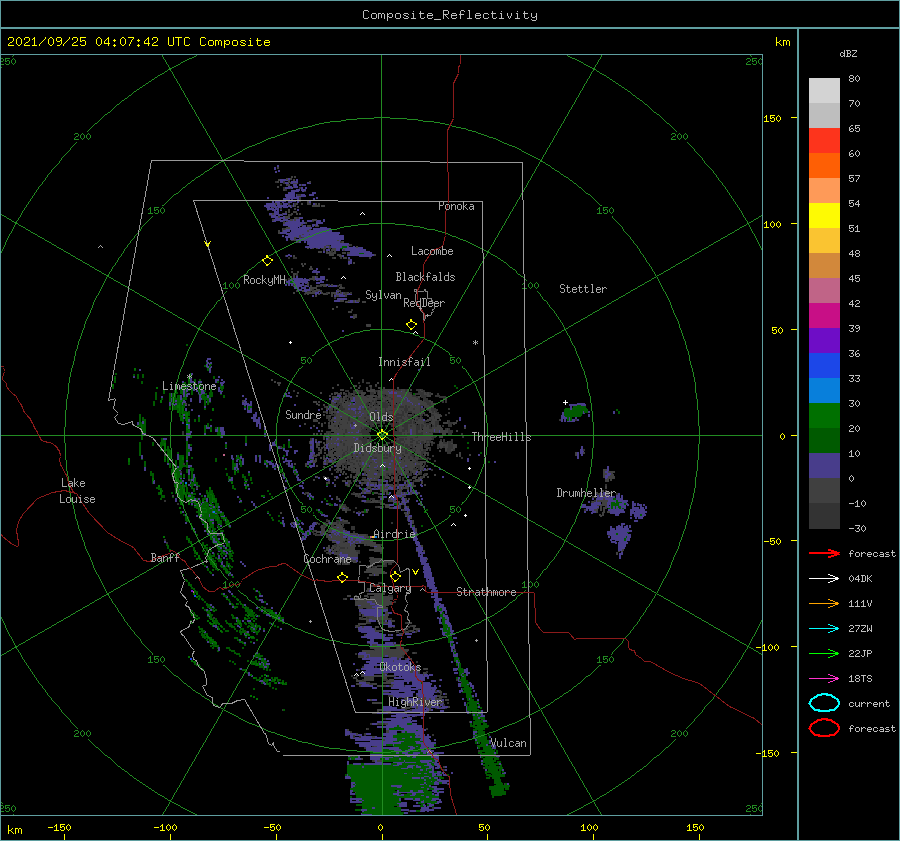
Task: Click the RedDeer city label
Action: click(424, 303)
